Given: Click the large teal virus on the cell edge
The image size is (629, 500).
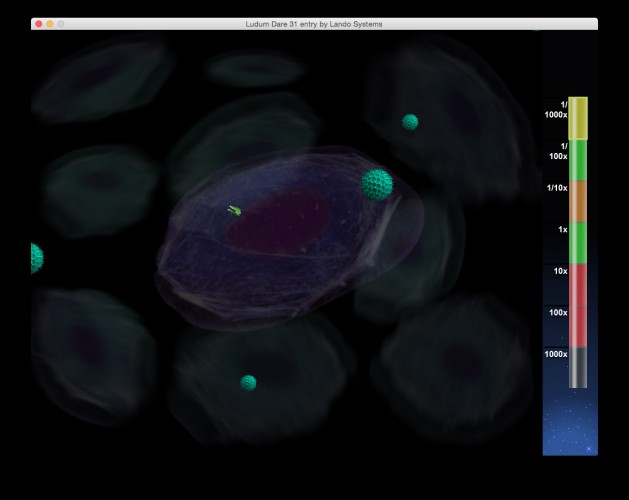Looking at the screenshot, I should click(377, 185).
